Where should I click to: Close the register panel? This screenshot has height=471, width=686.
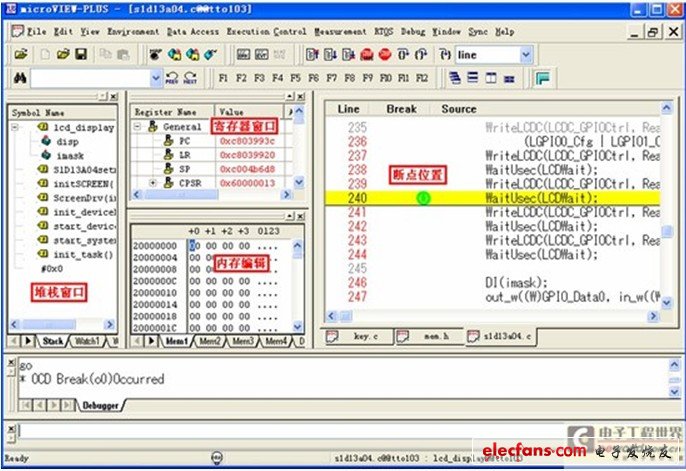(301, 96)
